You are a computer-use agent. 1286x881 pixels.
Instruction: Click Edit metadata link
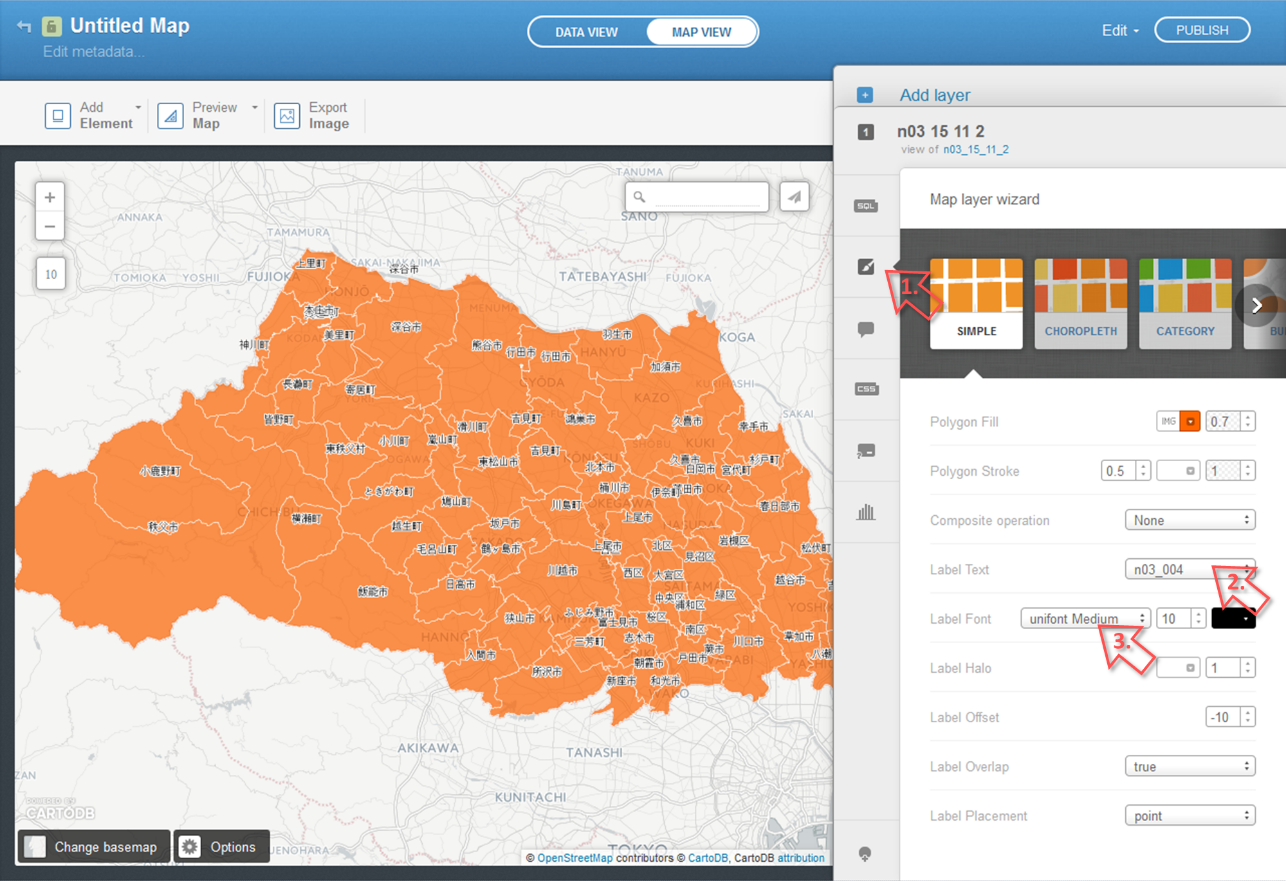click(94, 52)
